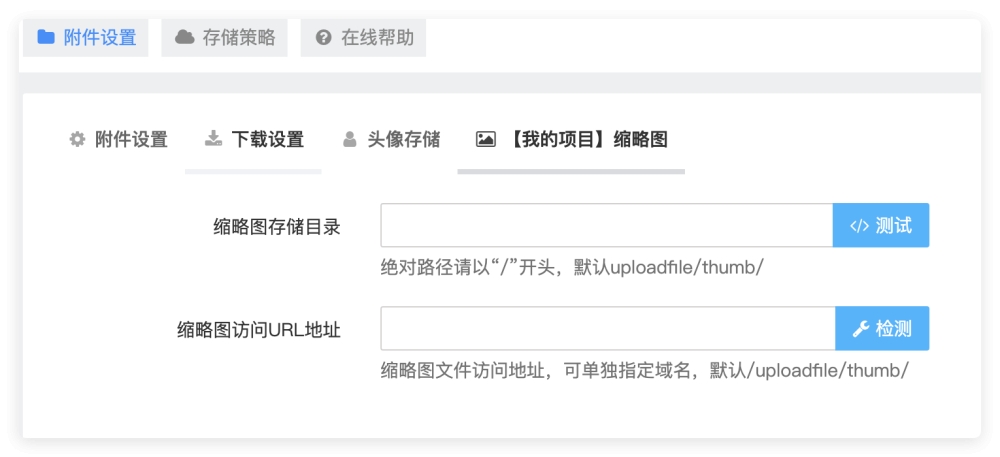
Task: Focus the 缩略图访问URL地址 input field
Action: point(608,328)
